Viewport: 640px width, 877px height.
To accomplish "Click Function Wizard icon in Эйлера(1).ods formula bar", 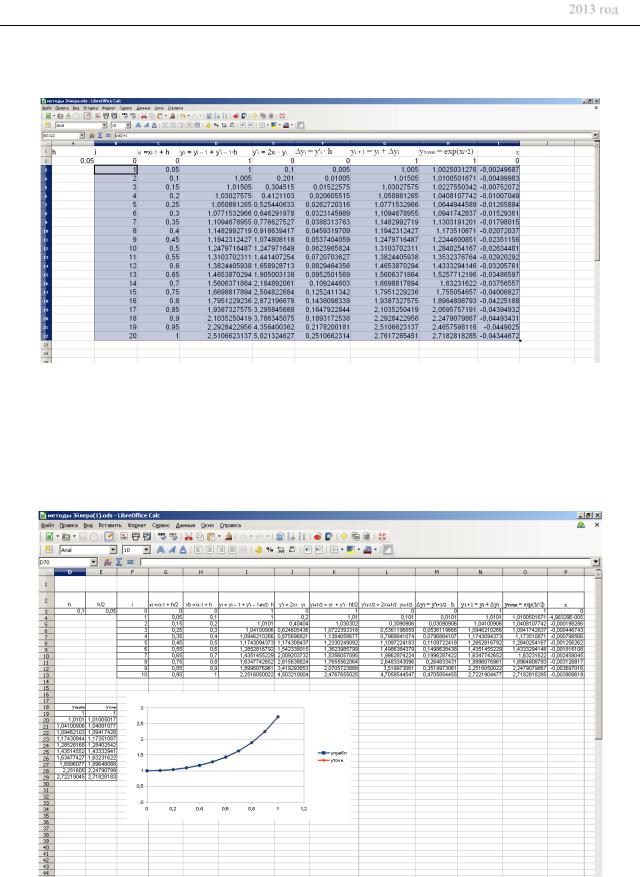I will click(x=108, y=562).
